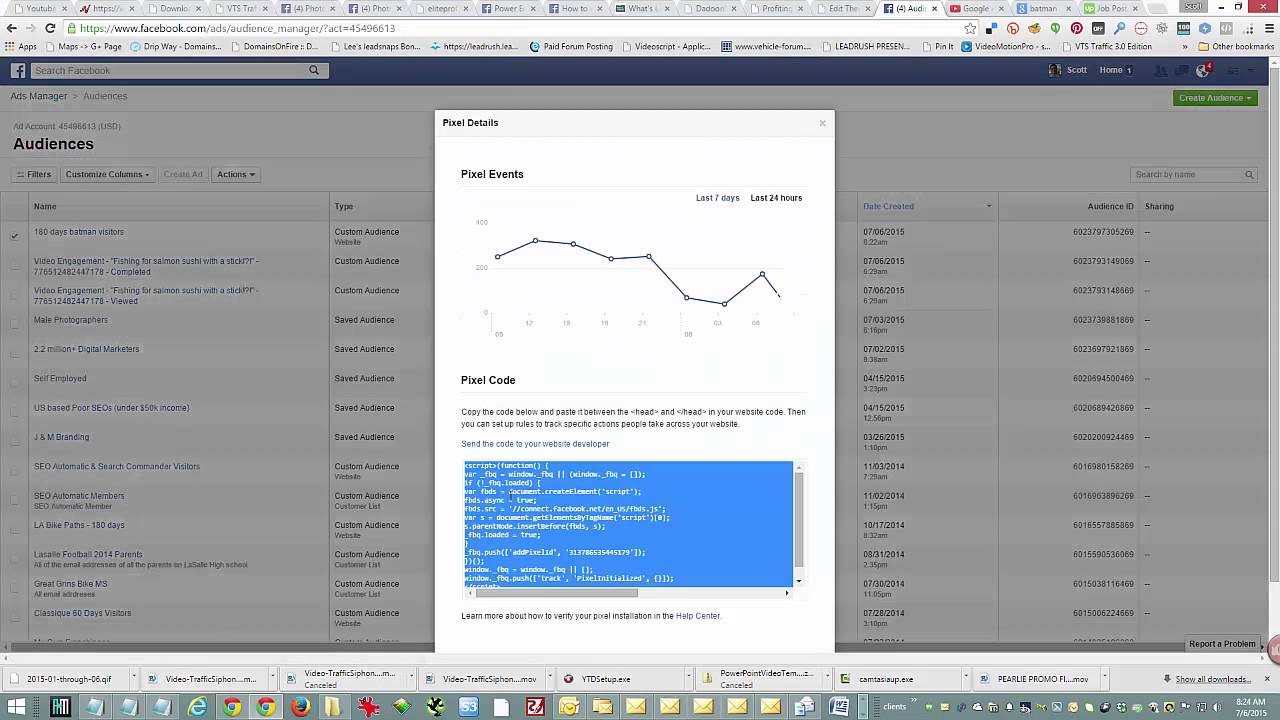Open Firefox from taskbar
Screen dimensions: 1280x720
[x=300, y=707]
